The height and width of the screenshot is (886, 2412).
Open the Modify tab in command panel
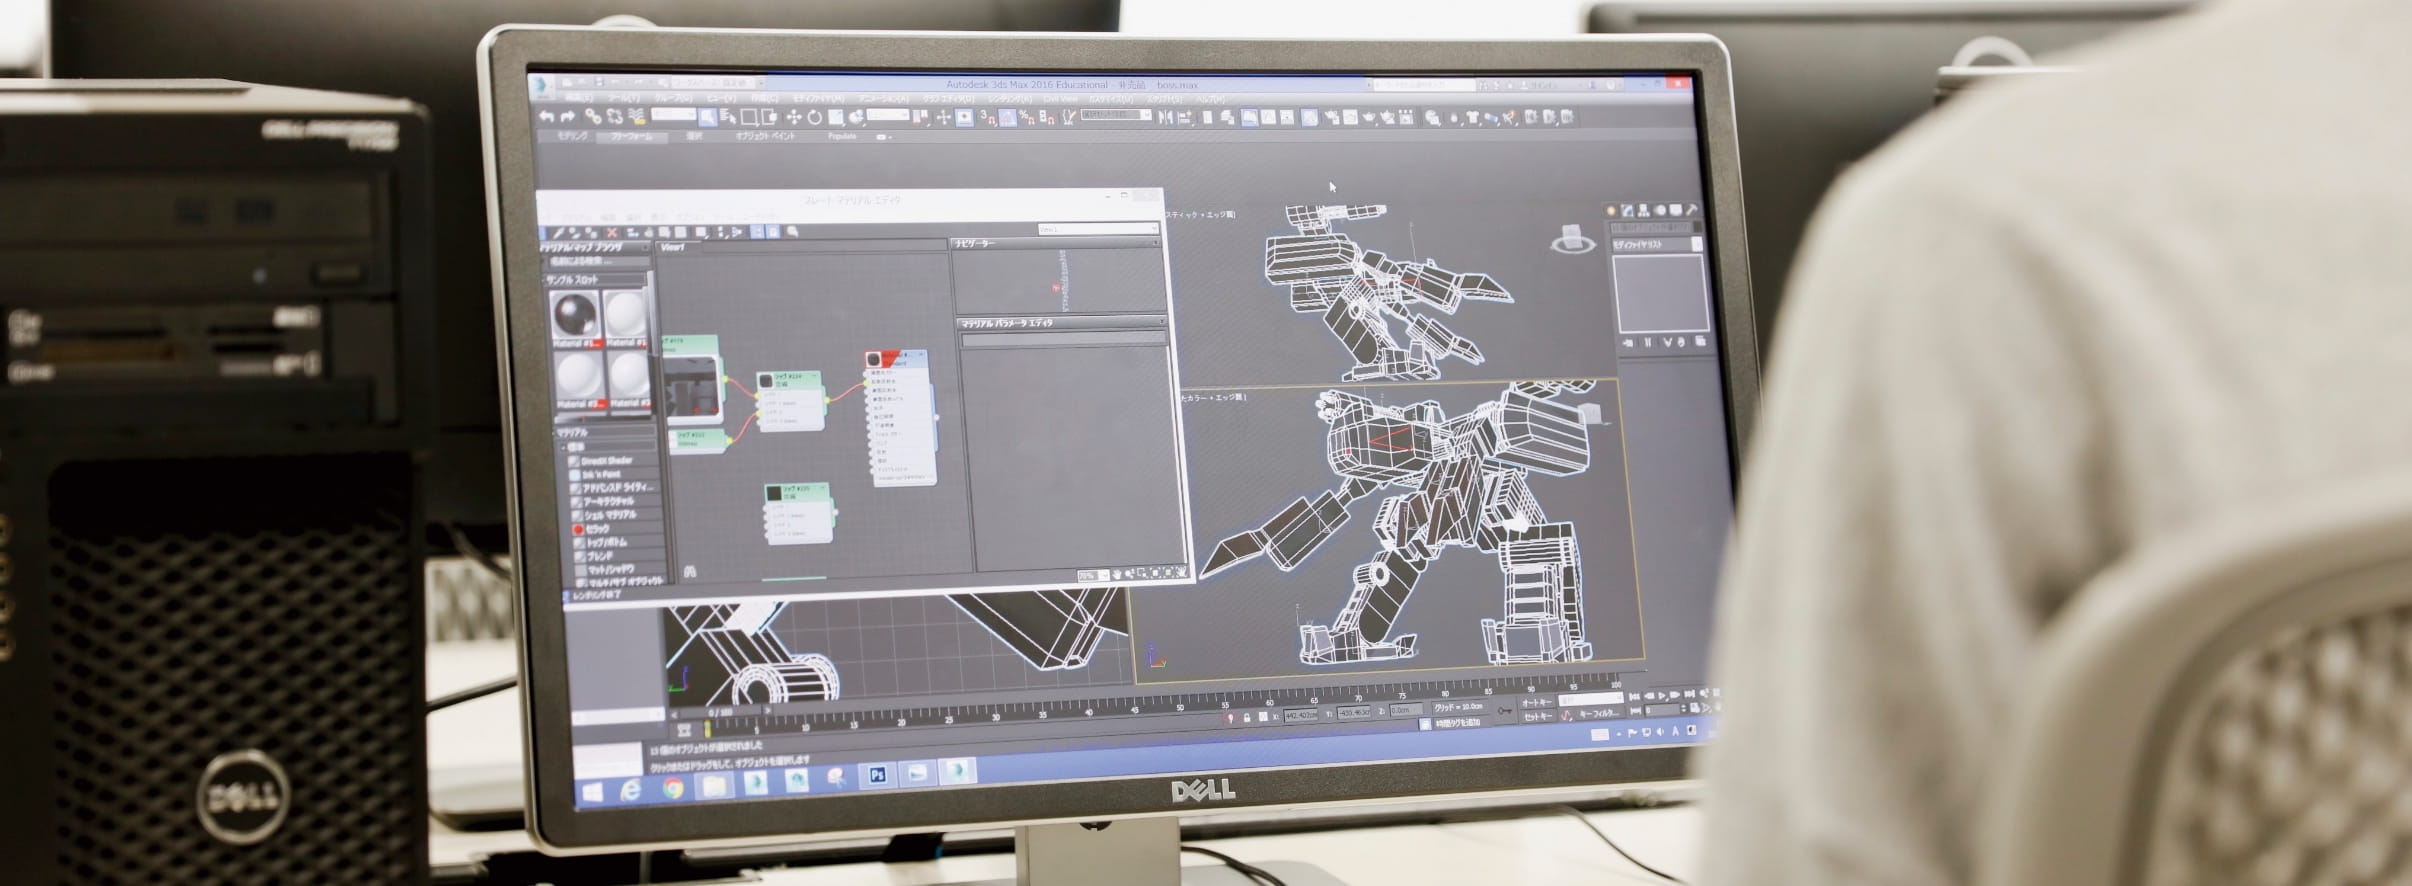(1628, 210)
